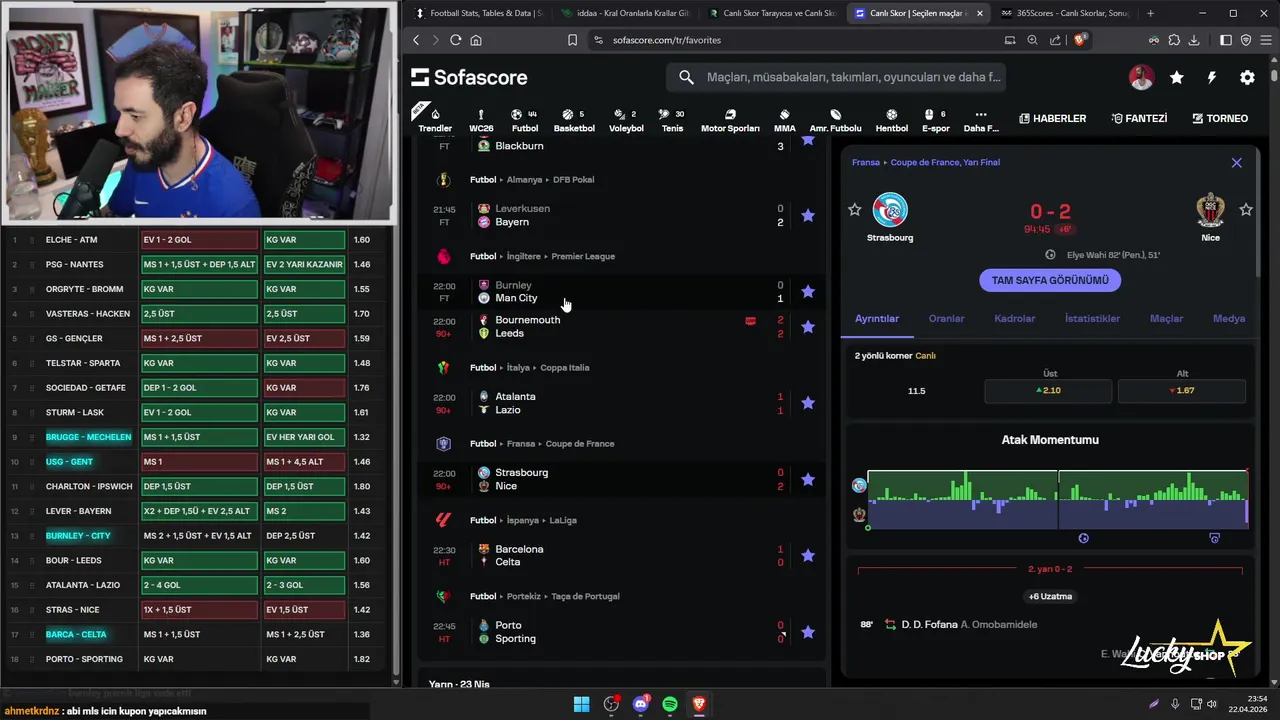The width and height of the screenshot is (1280, 720).
Task: Click the browser reload button
Action: click(455, 40)
